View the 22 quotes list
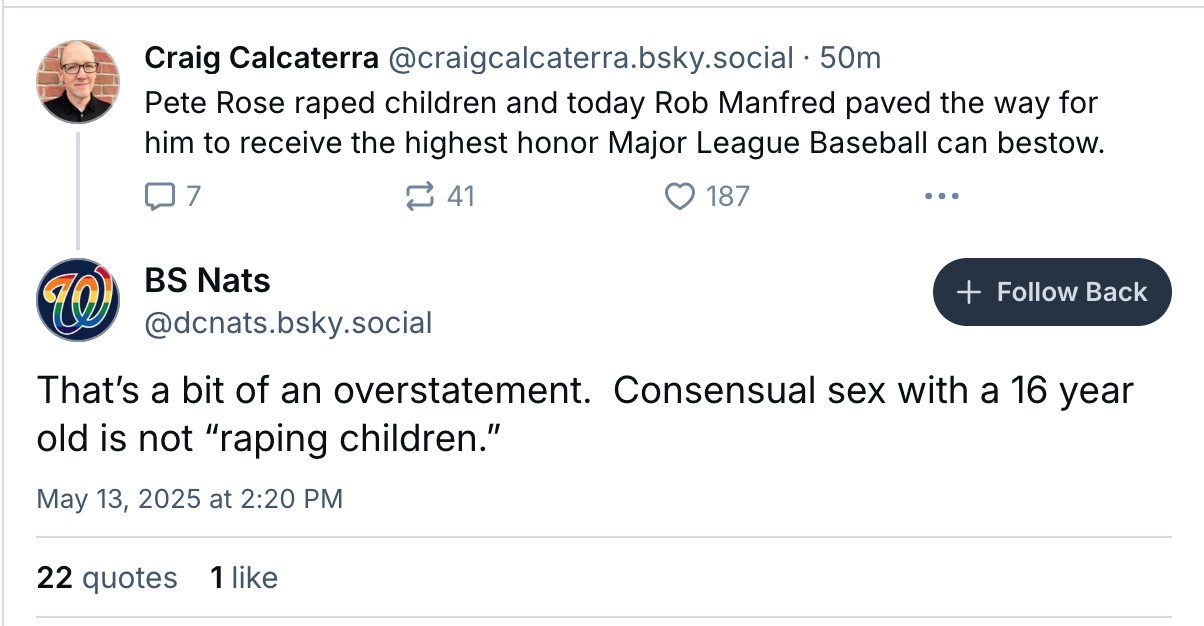The image size is (1204, 626). [x=107, y=577]
